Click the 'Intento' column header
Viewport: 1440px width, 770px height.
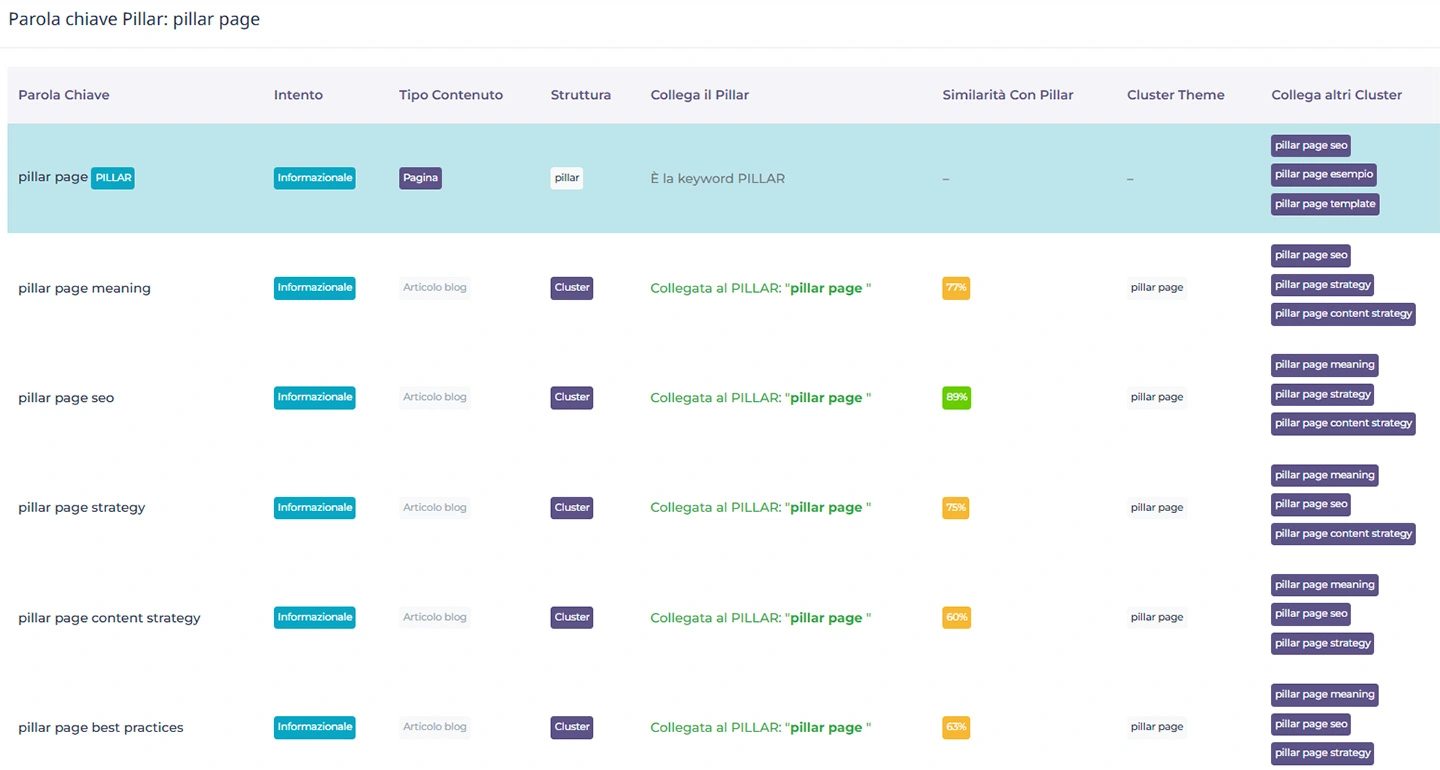pyautogui.click(x=298, y=95)
